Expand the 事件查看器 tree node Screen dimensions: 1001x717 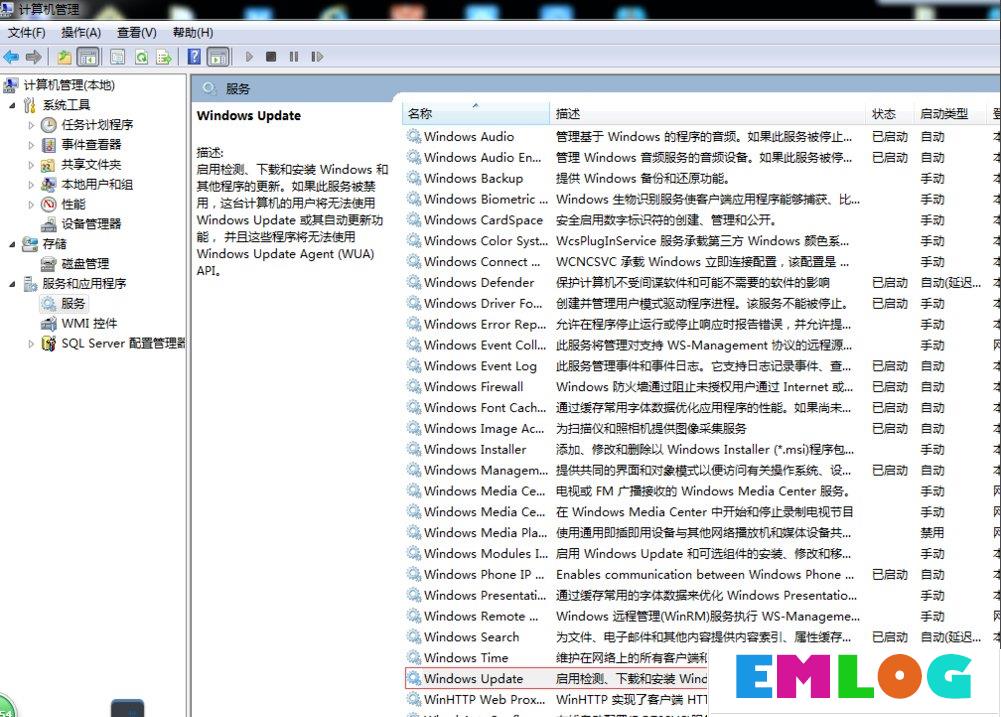point(31,145)
